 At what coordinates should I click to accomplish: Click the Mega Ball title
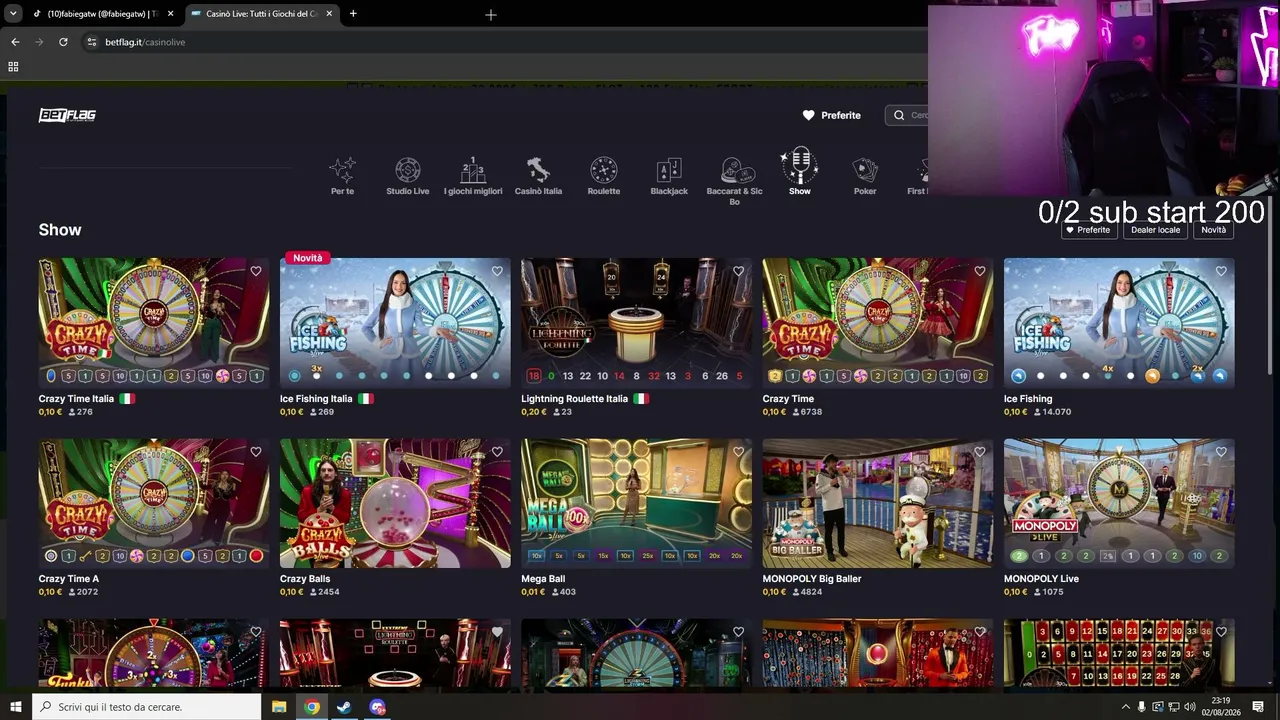tap(543, 579)
